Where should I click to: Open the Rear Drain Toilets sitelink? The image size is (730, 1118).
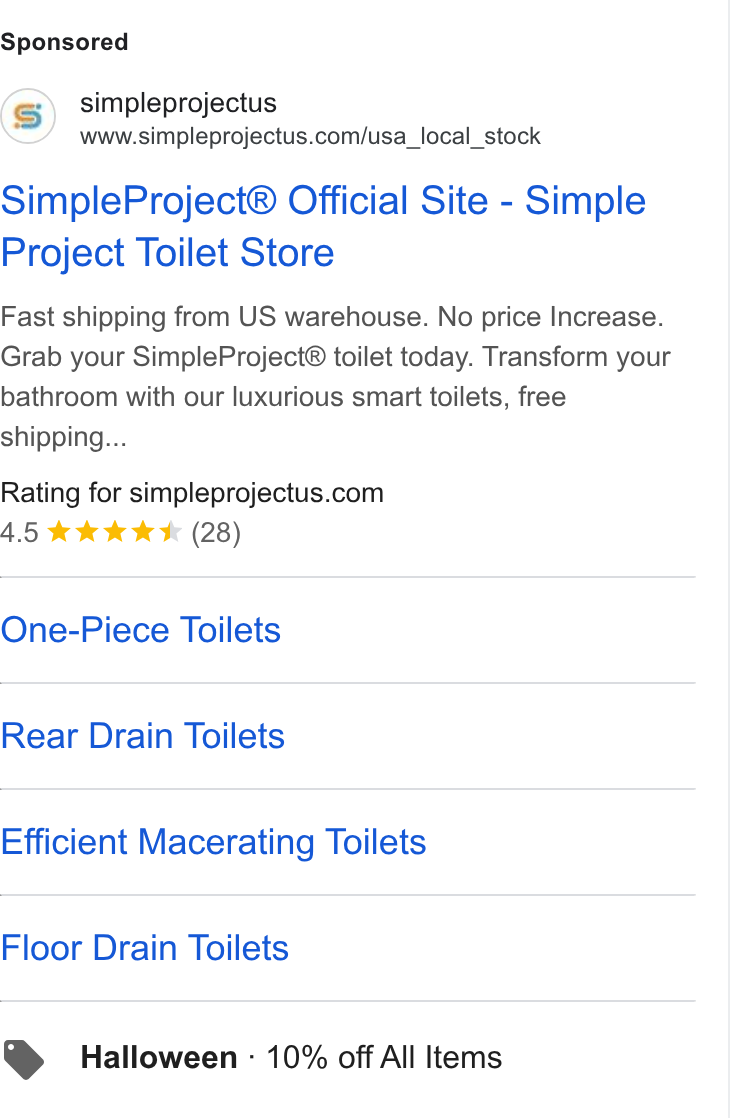[143, 736]
